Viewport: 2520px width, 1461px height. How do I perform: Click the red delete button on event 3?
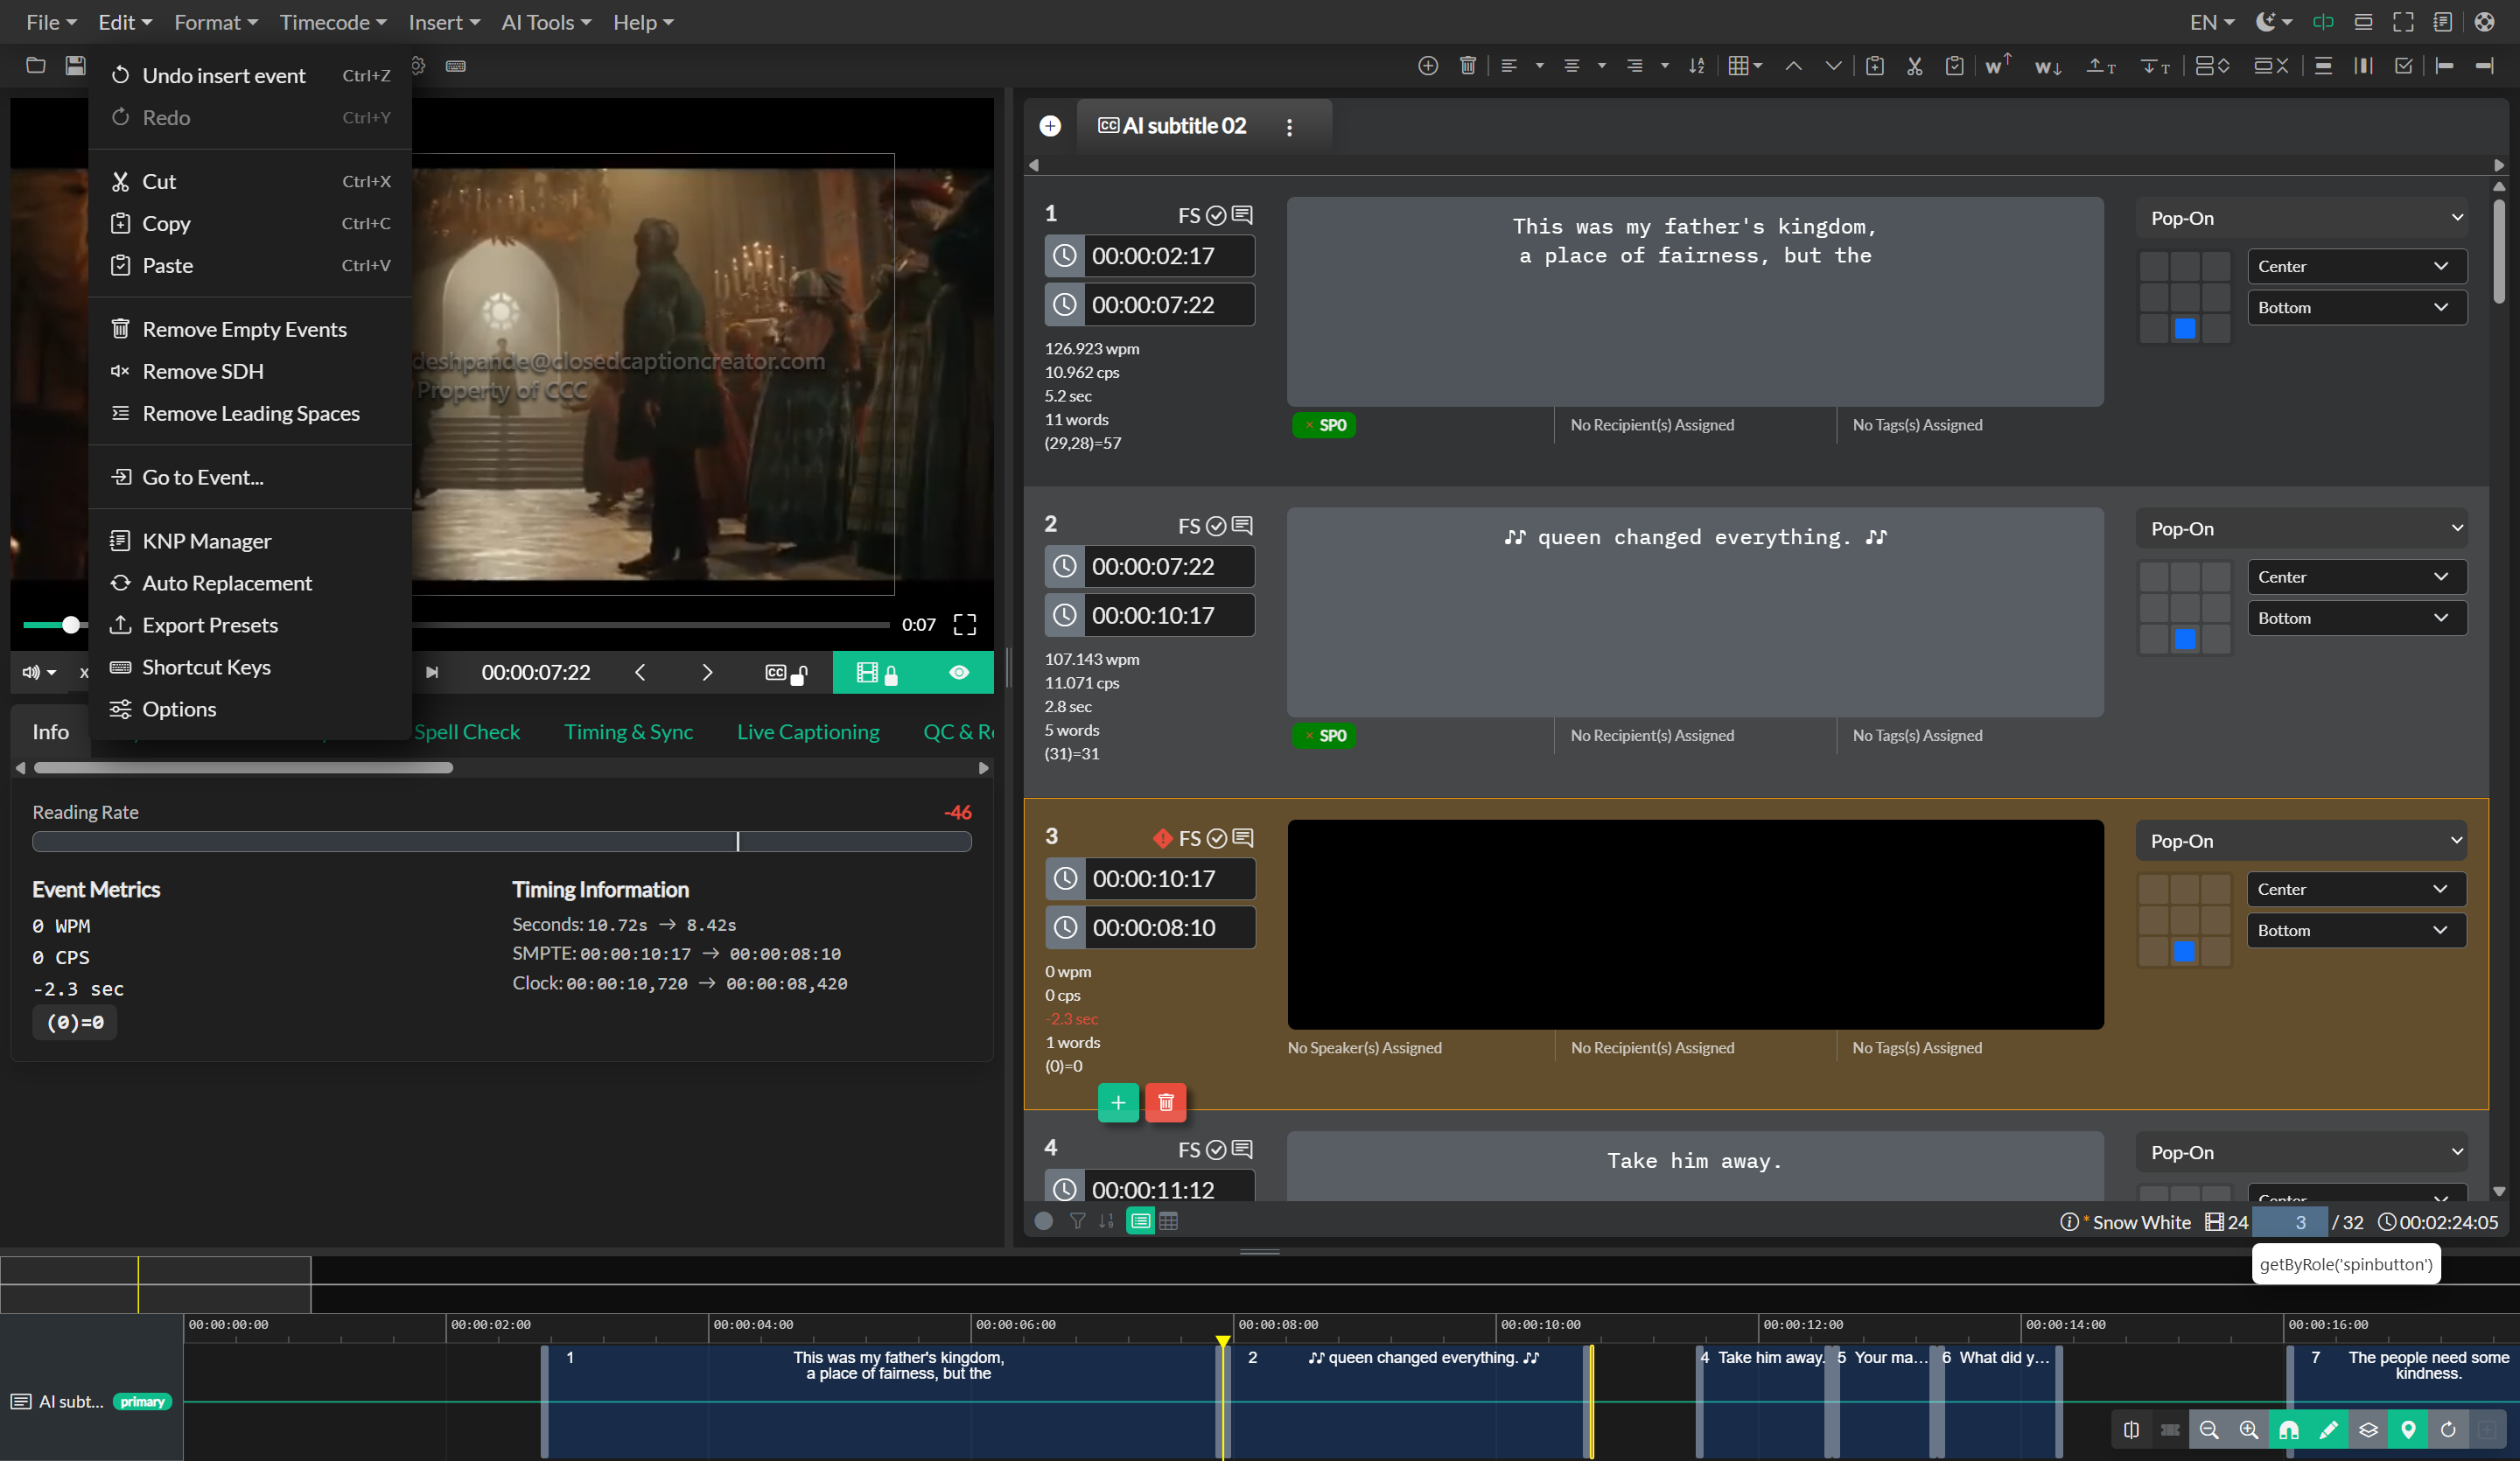1165,1102
